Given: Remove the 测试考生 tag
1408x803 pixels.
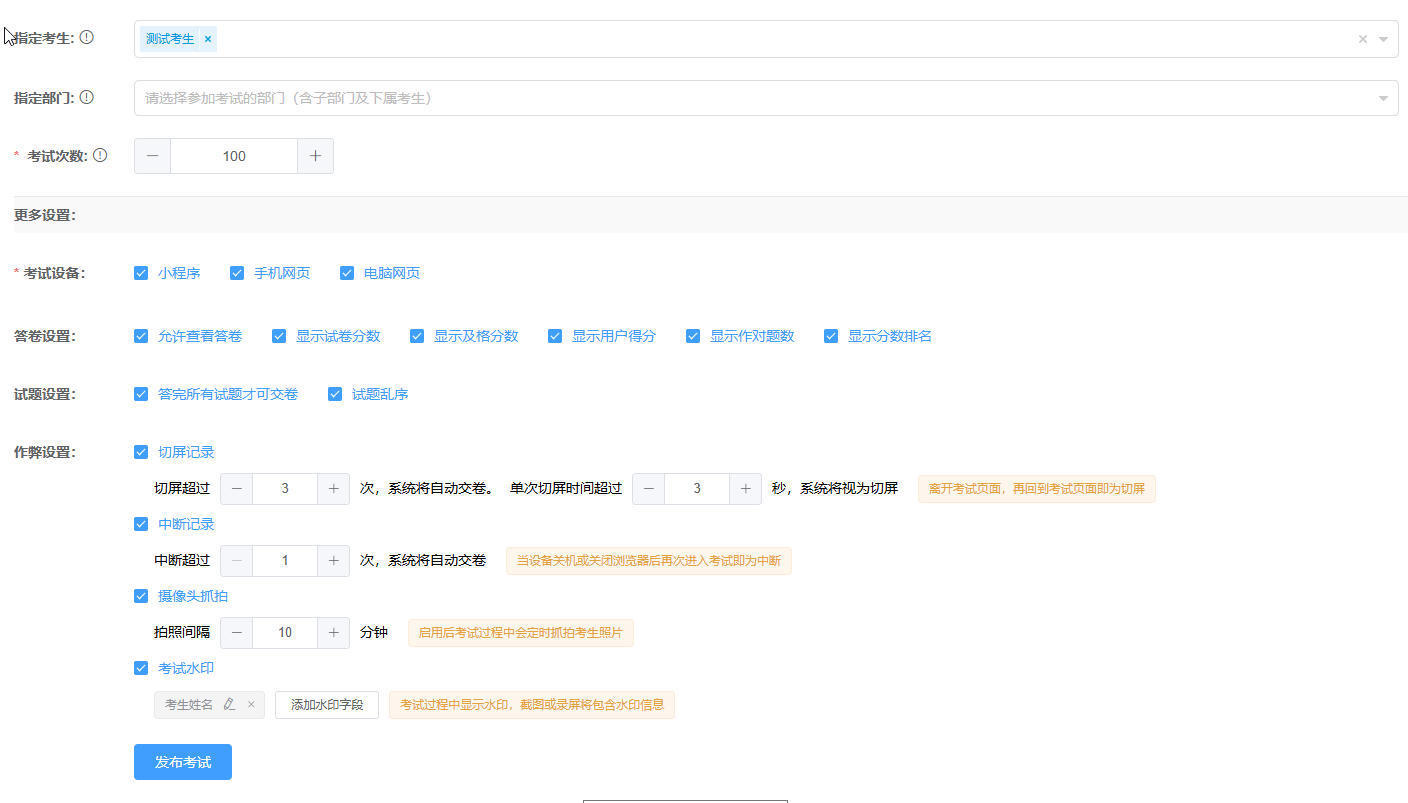Looking at the screenshot, I should pos(208,39).
